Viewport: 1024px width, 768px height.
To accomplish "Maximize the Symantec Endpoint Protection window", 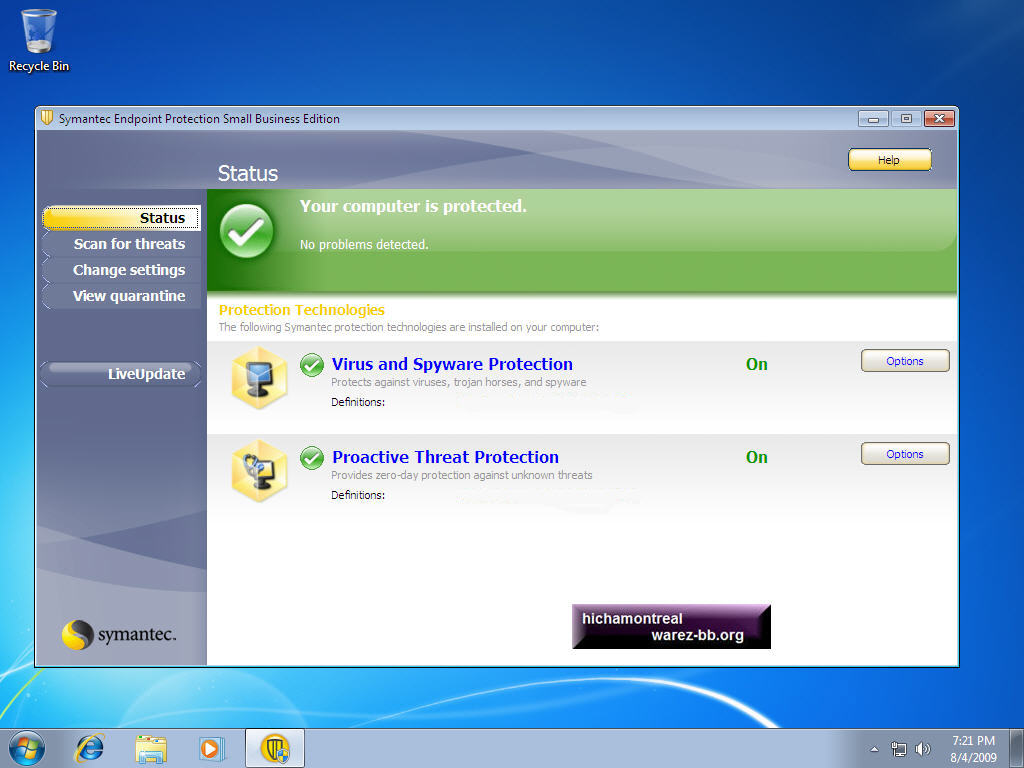I will point(906,119).
